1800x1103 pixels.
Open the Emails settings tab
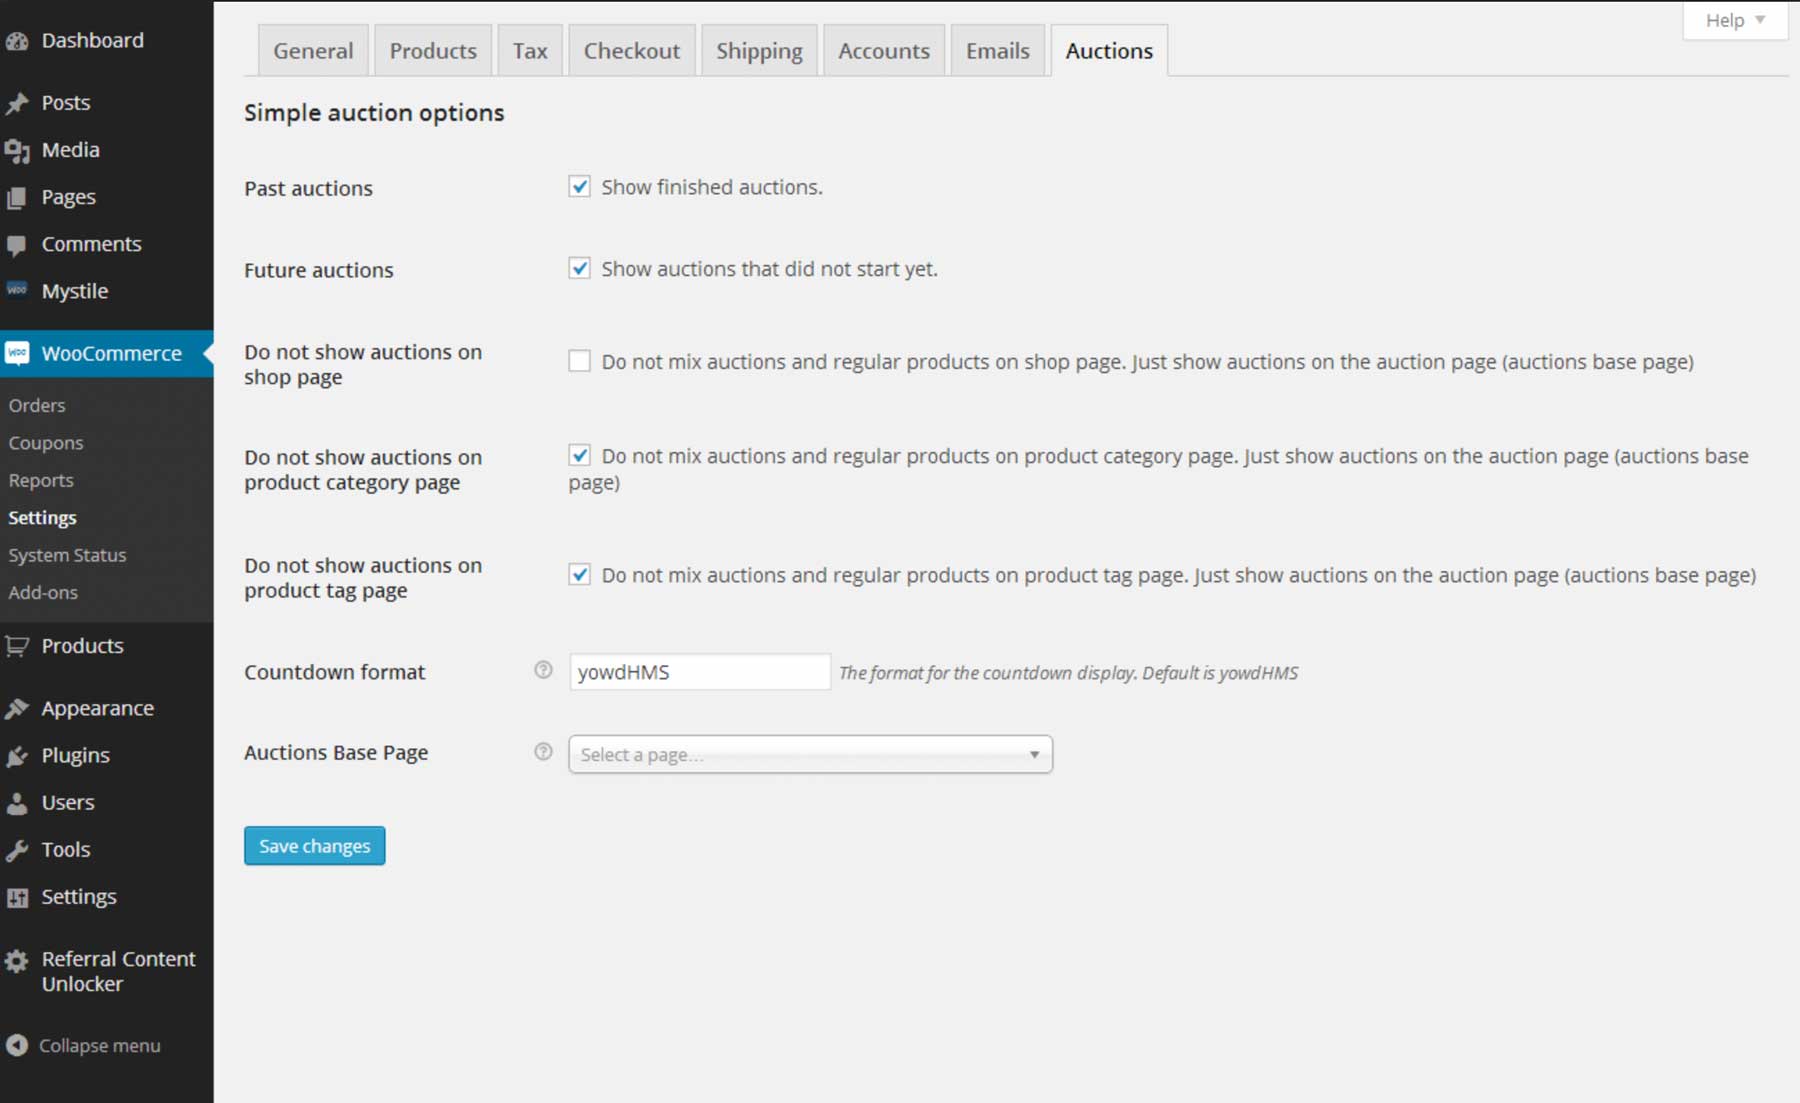(x=996, y=50)
